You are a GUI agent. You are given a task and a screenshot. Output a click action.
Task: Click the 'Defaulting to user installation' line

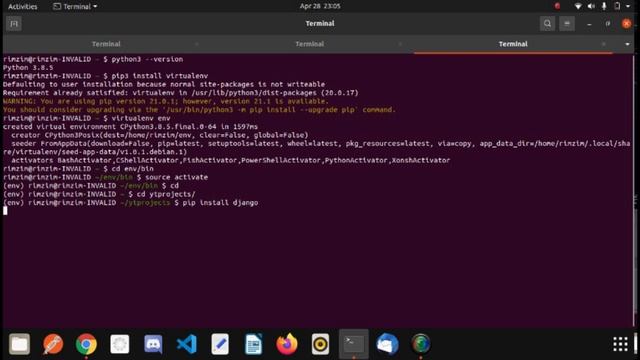[x=164, y=84]
